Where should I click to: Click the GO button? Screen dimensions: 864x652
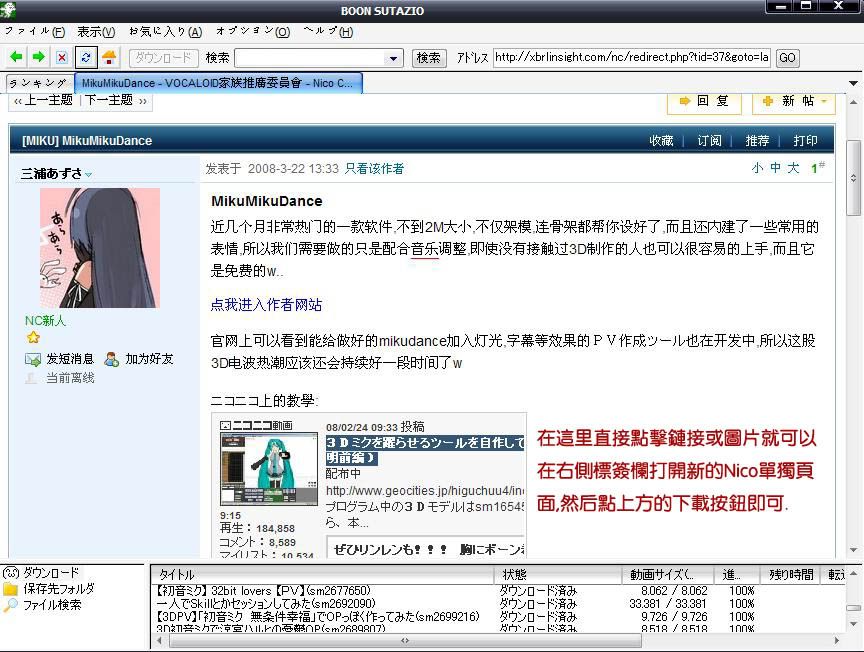787,58
